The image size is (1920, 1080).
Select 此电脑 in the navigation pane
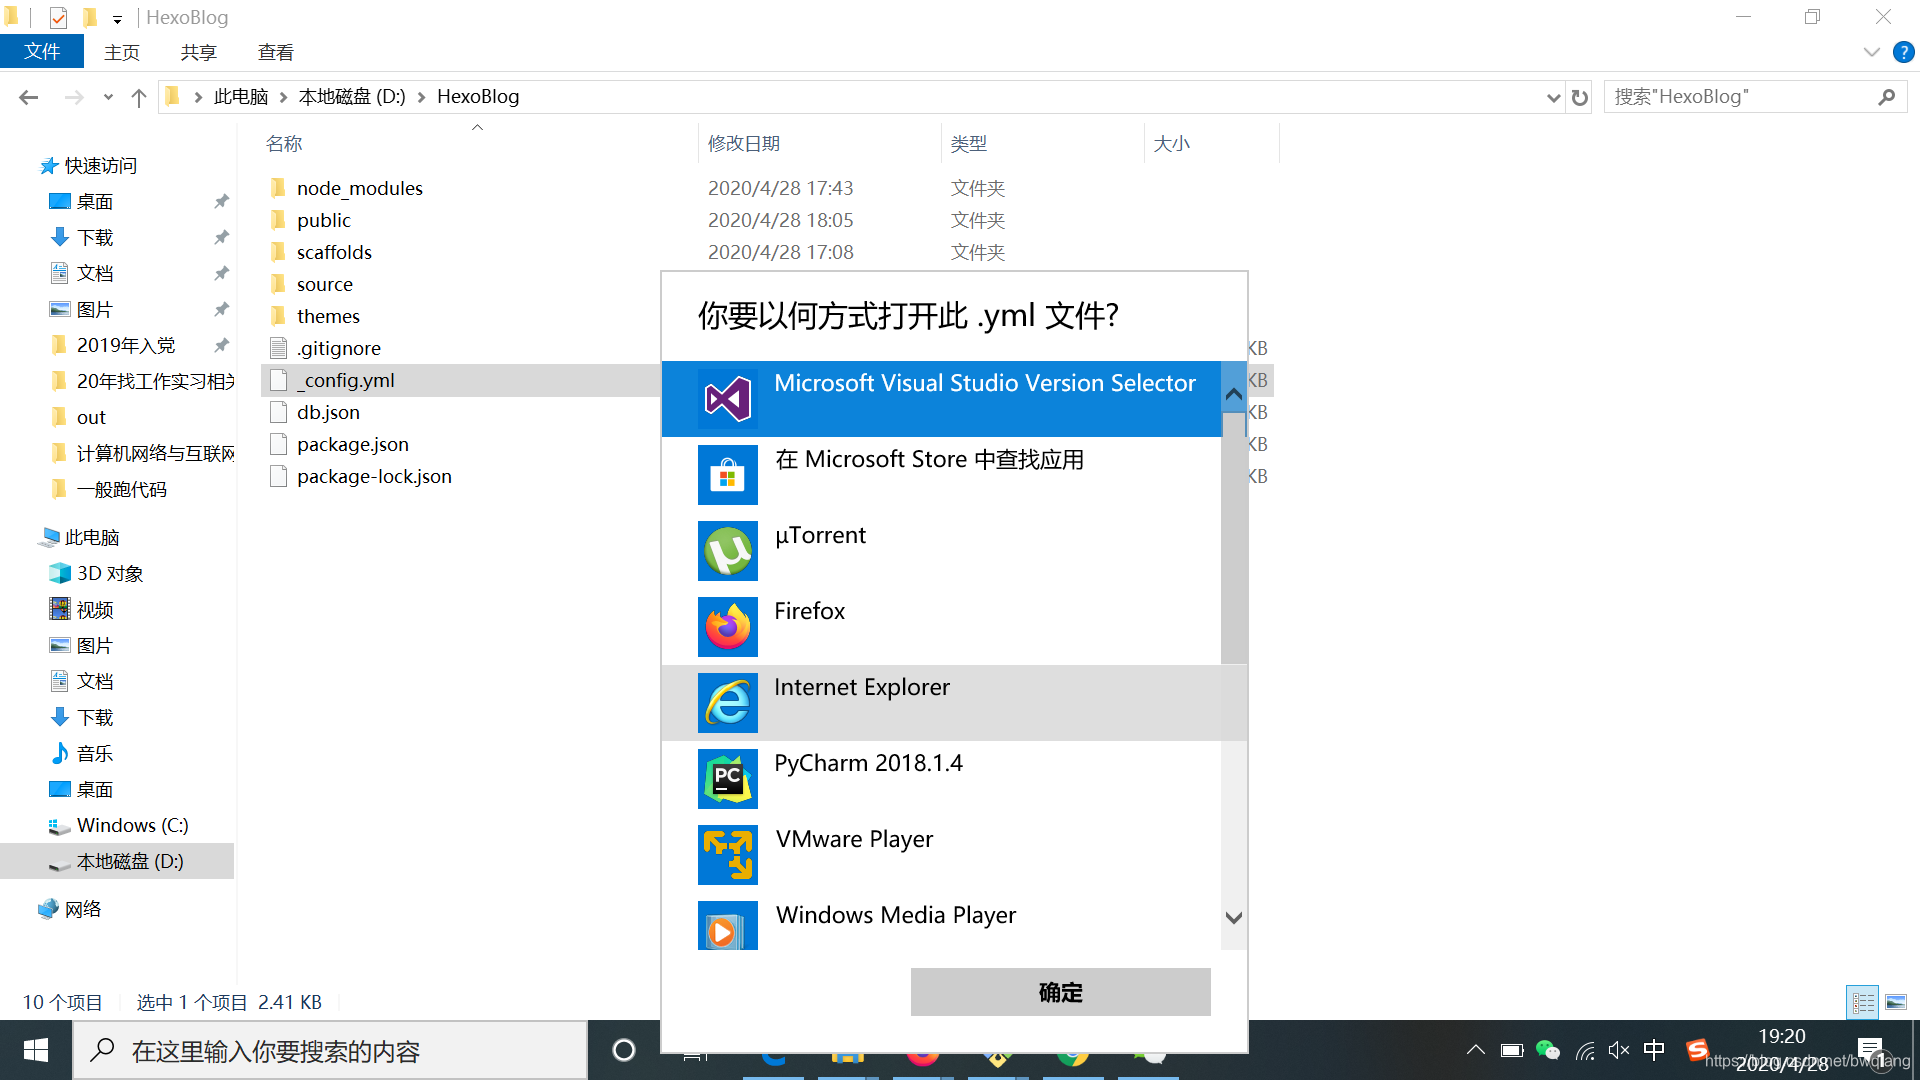pyautogui.click(x=91, y=538)
